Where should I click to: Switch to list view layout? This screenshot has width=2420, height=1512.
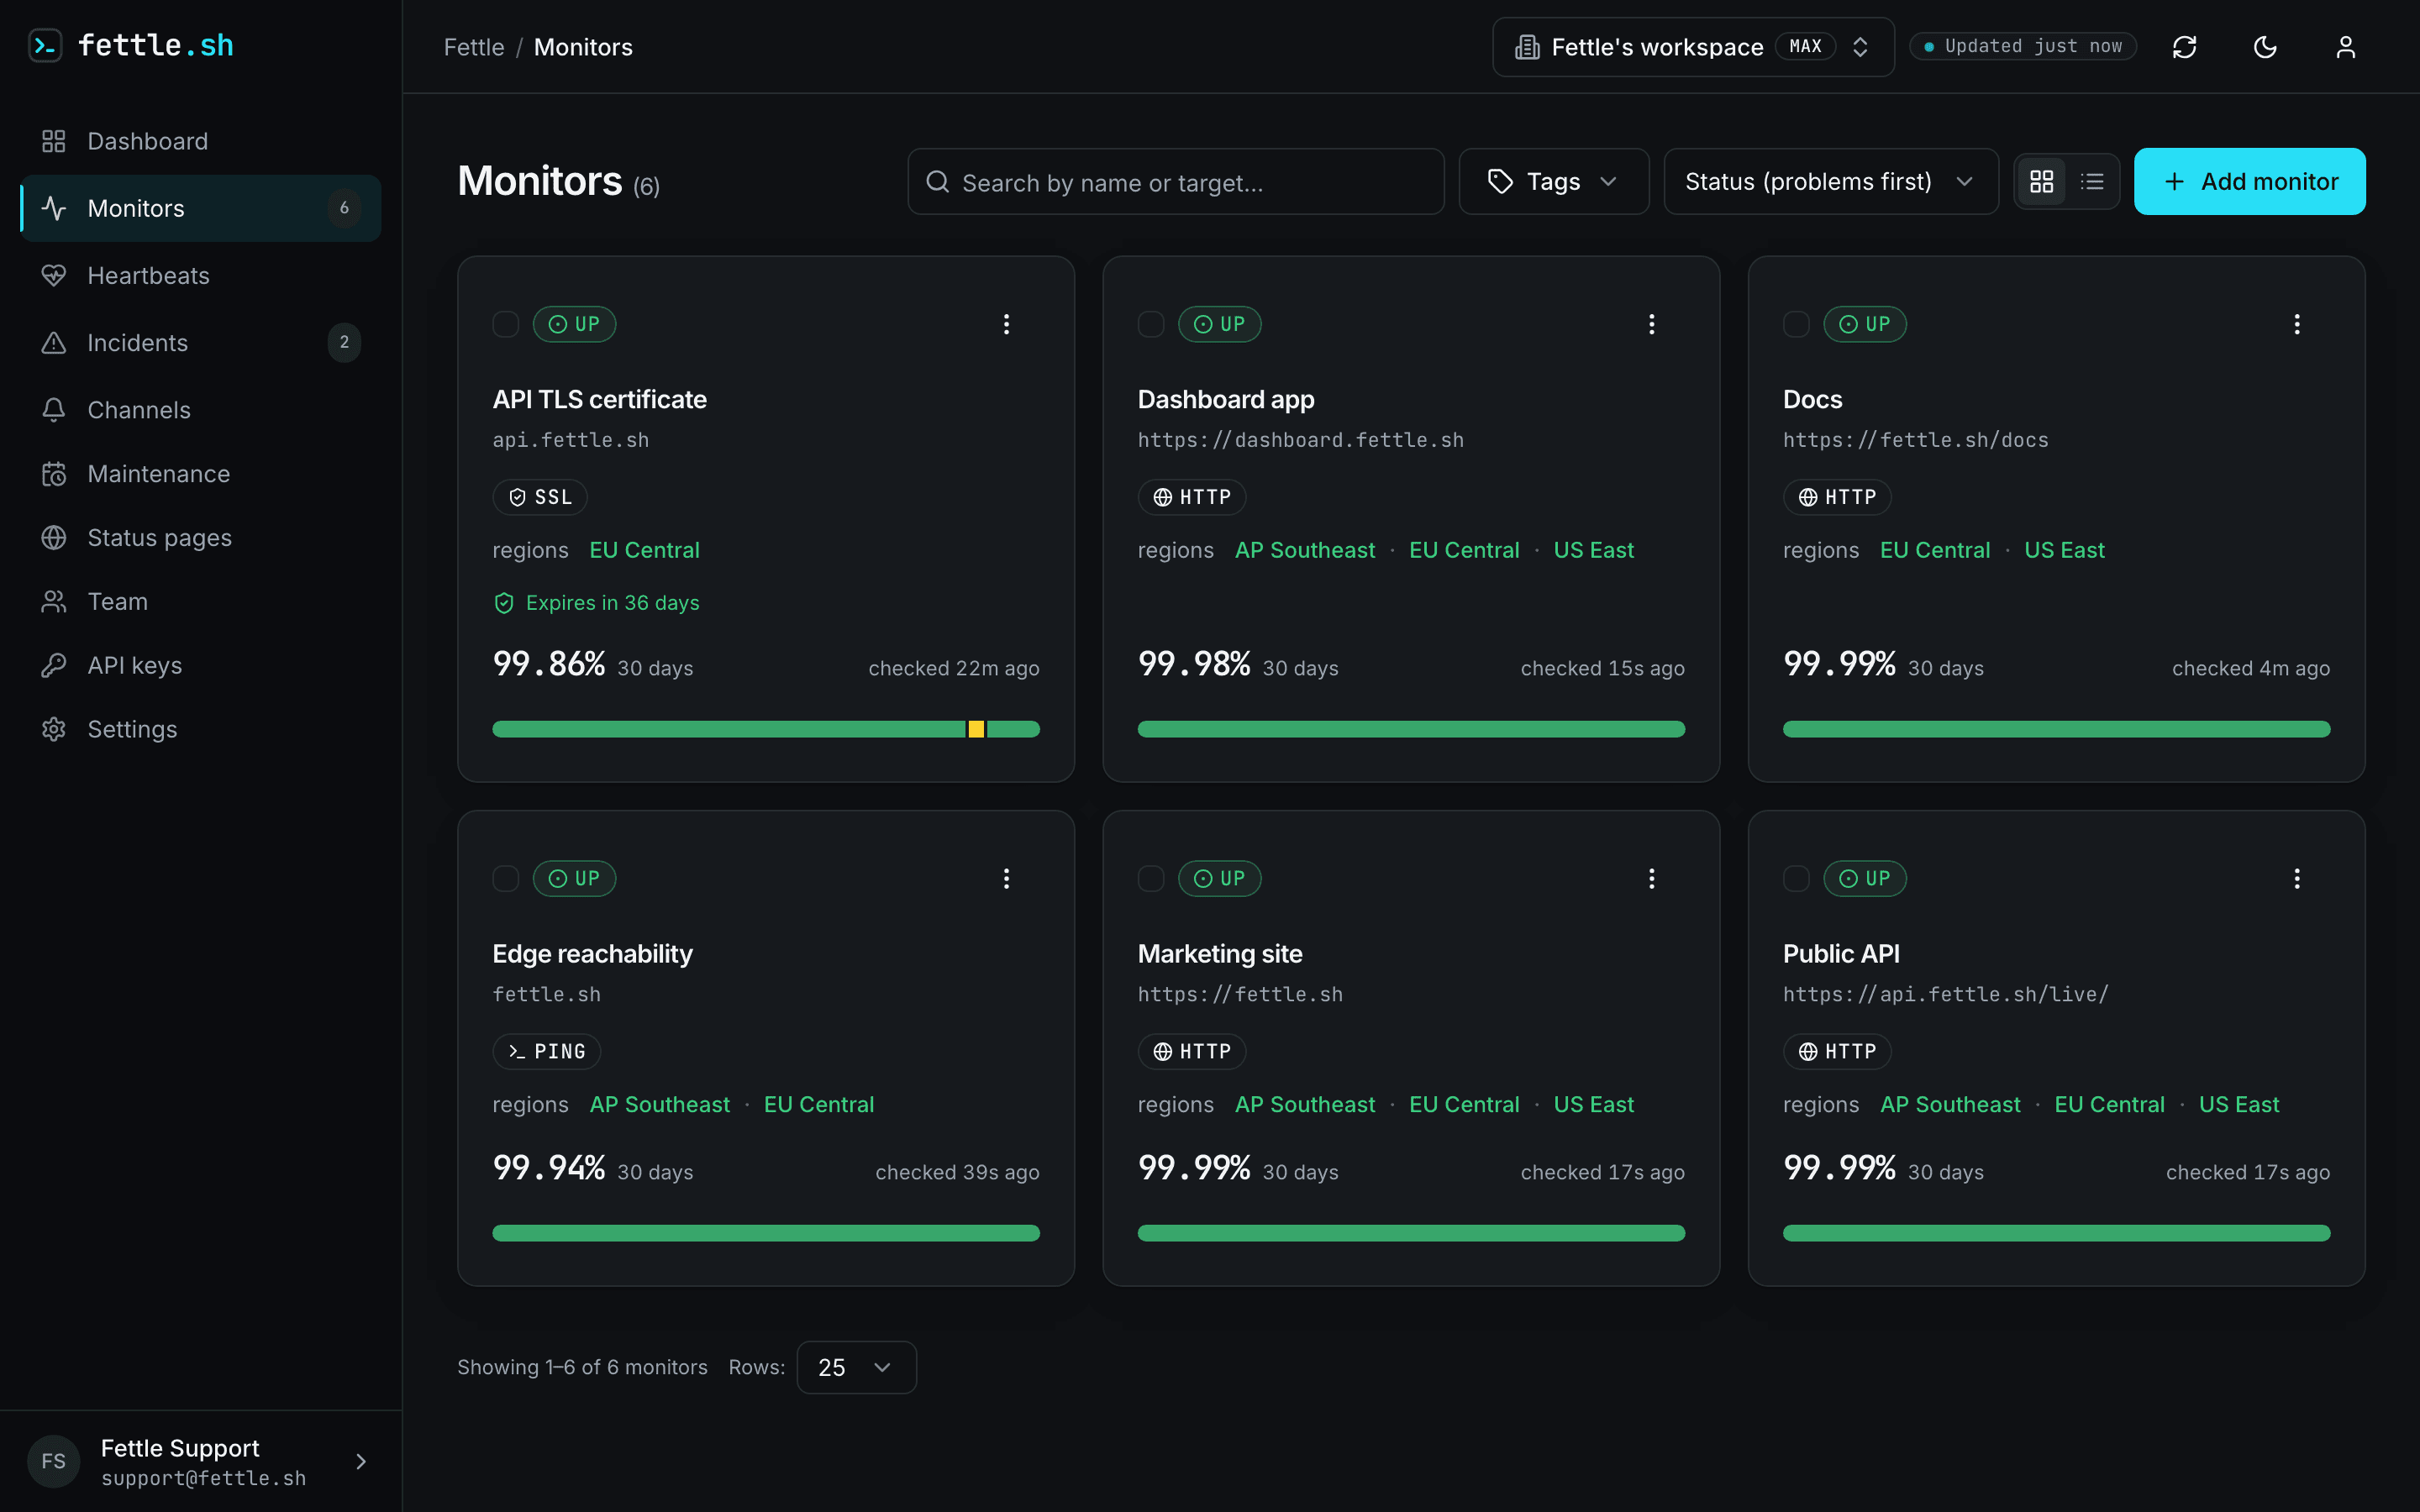click(x=2092, y=181)
